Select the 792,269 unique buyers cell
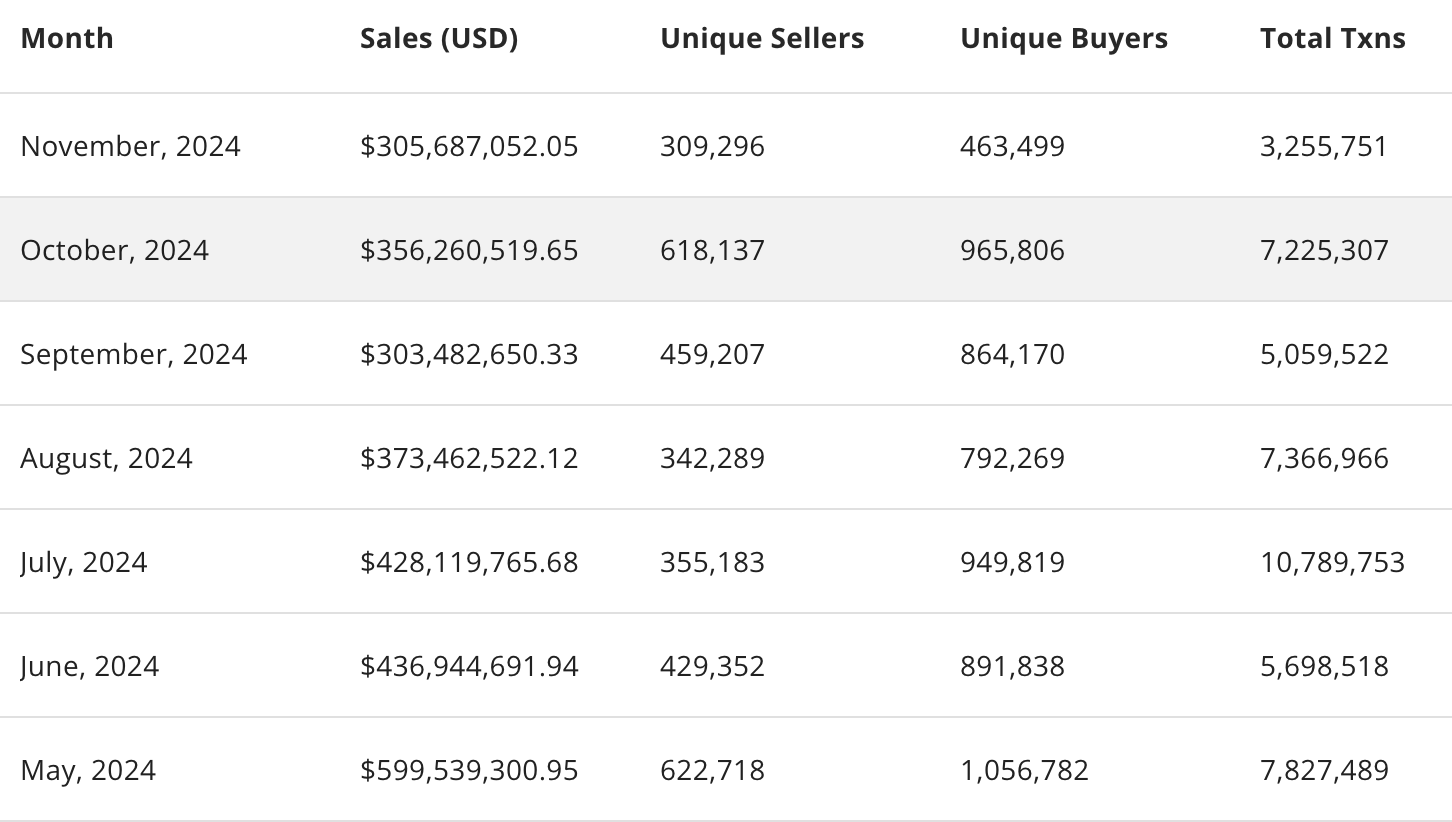Screen dimensions: 1452x822 [x=1012, y=458]
